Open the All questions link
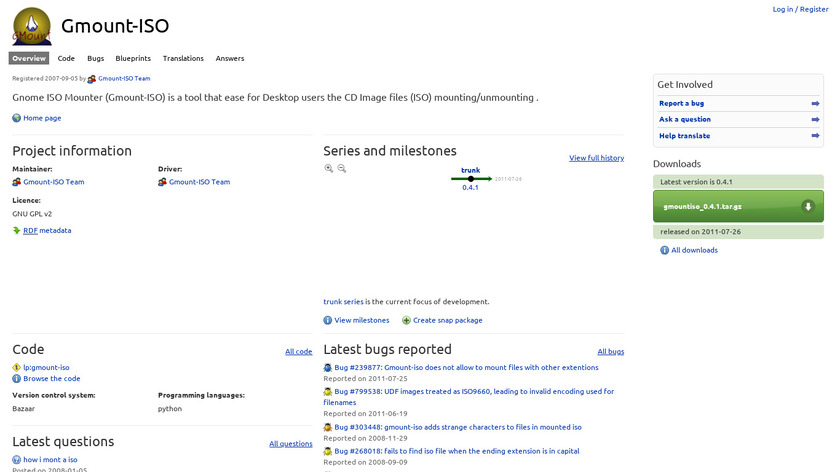The height and width of the screenshot is (472, 840). pyautogui.click(x=290, y=444)
